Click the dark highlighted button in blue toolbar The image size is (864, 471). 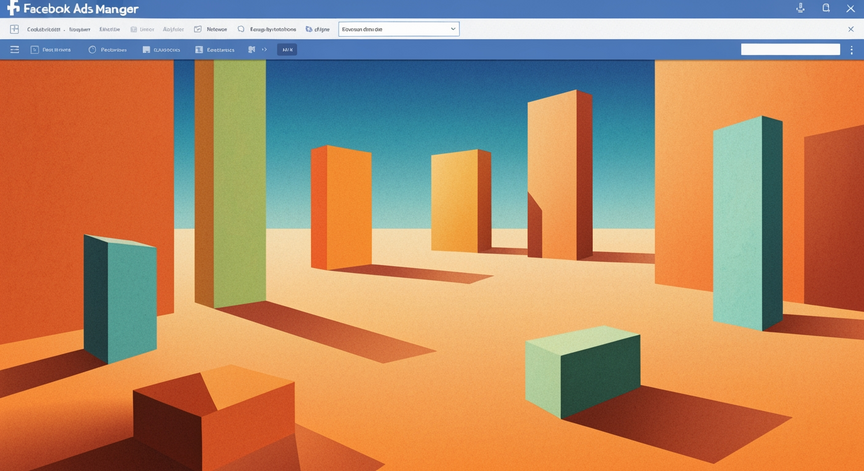click(x=287, y=50)
